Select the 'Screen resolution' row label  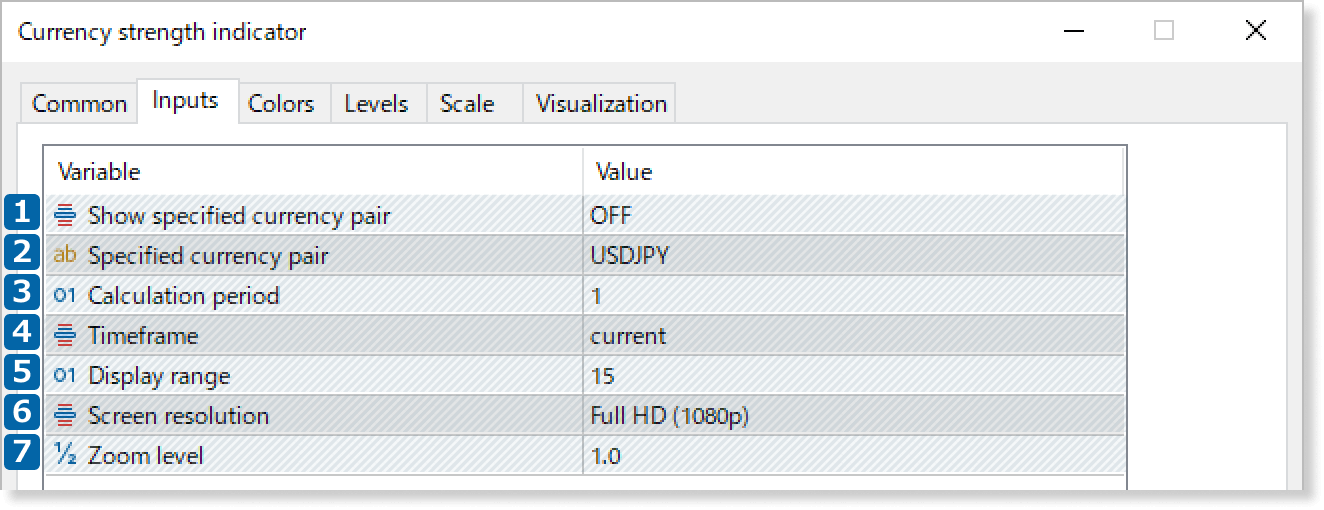(178, 415)
